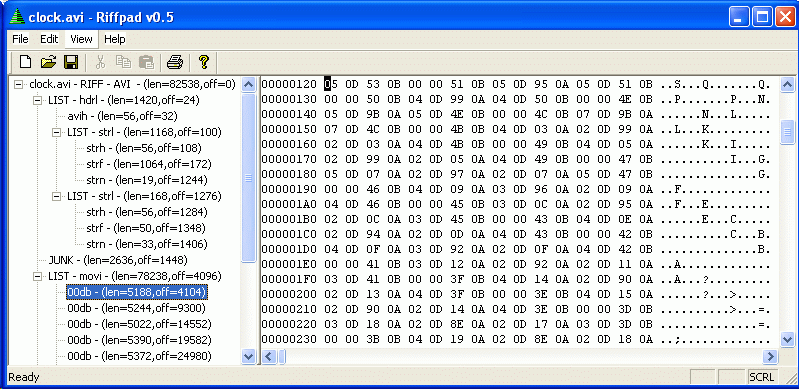The image size is (799, 389).
Task: Collapse the LIST hdrl node
Action: [x=38, y=100]
